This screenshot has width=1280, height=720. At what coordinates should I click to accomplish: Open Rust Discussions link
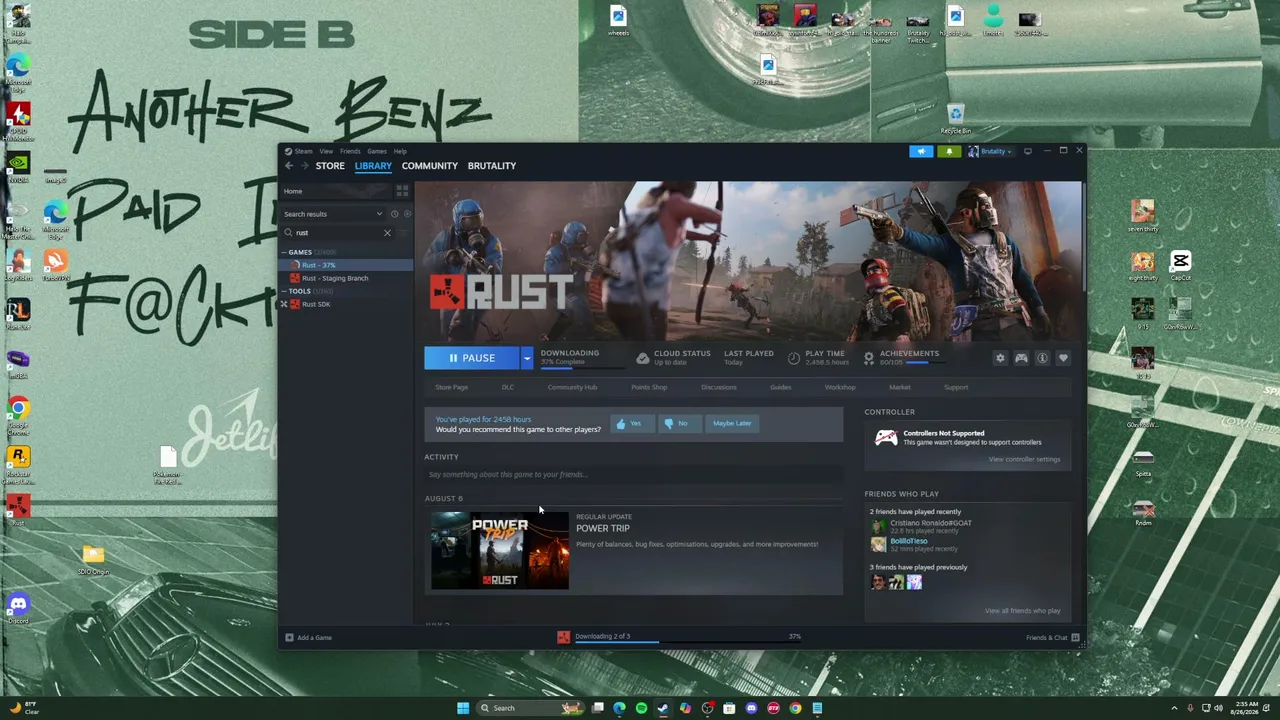(x=719, y=387)
